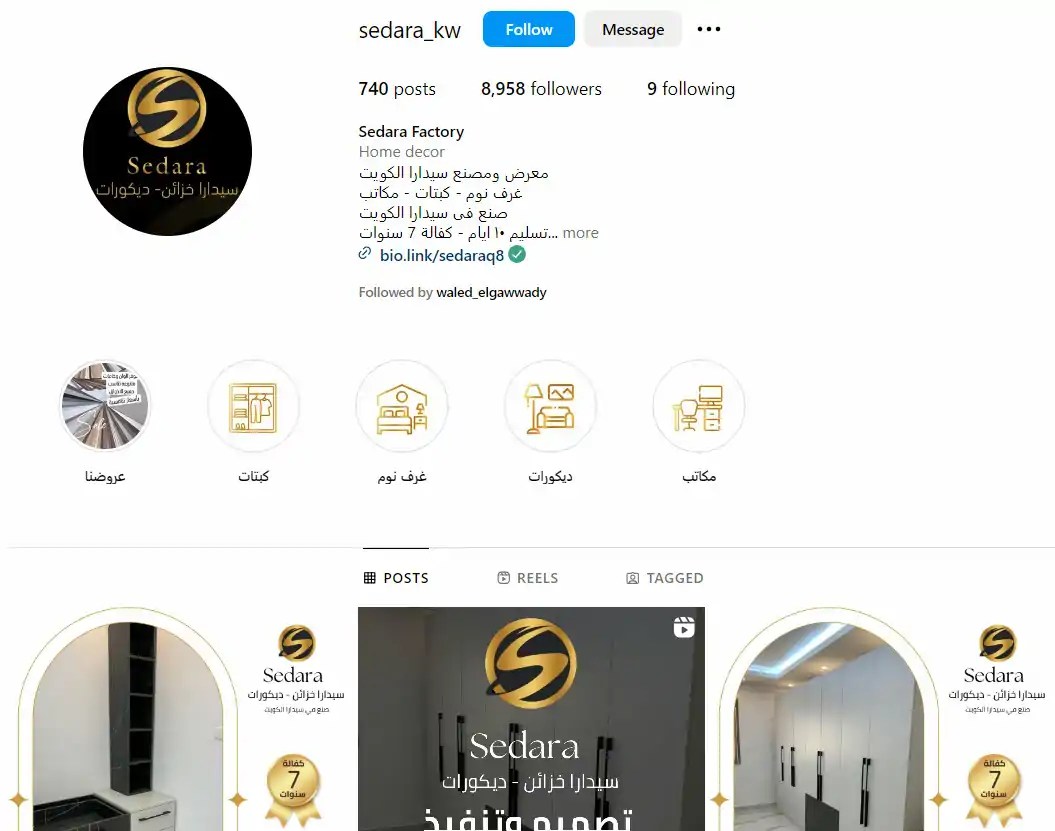Open the مكاتب office highlight
Viewport: 1055px width, 831px height.
(x=699, y=406)
